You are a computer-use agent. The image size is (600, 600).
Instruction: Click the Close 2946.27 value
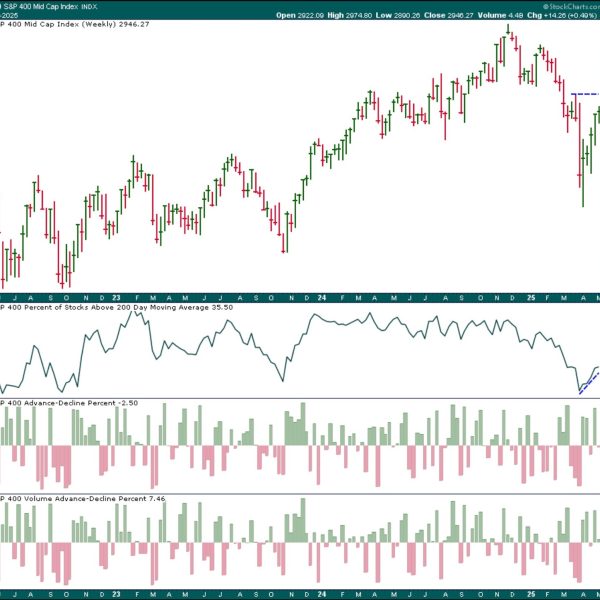448,15
